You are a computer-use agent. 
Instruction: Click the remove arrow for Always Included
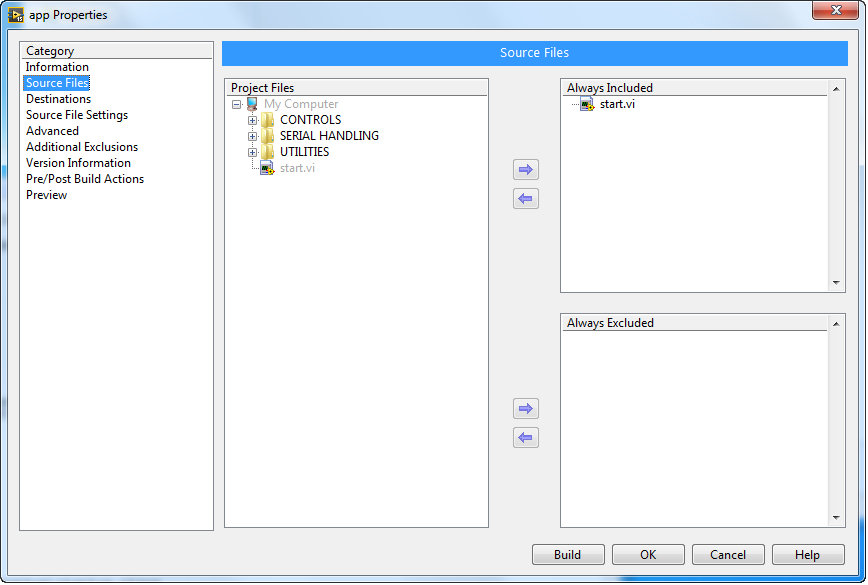[x=525, y=199]
